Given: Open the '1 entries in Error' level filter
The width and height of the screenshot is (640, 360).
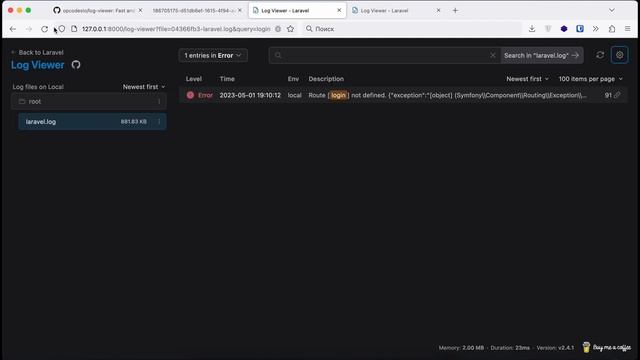Looking at the screenshot, I should [x=213, y=56].
